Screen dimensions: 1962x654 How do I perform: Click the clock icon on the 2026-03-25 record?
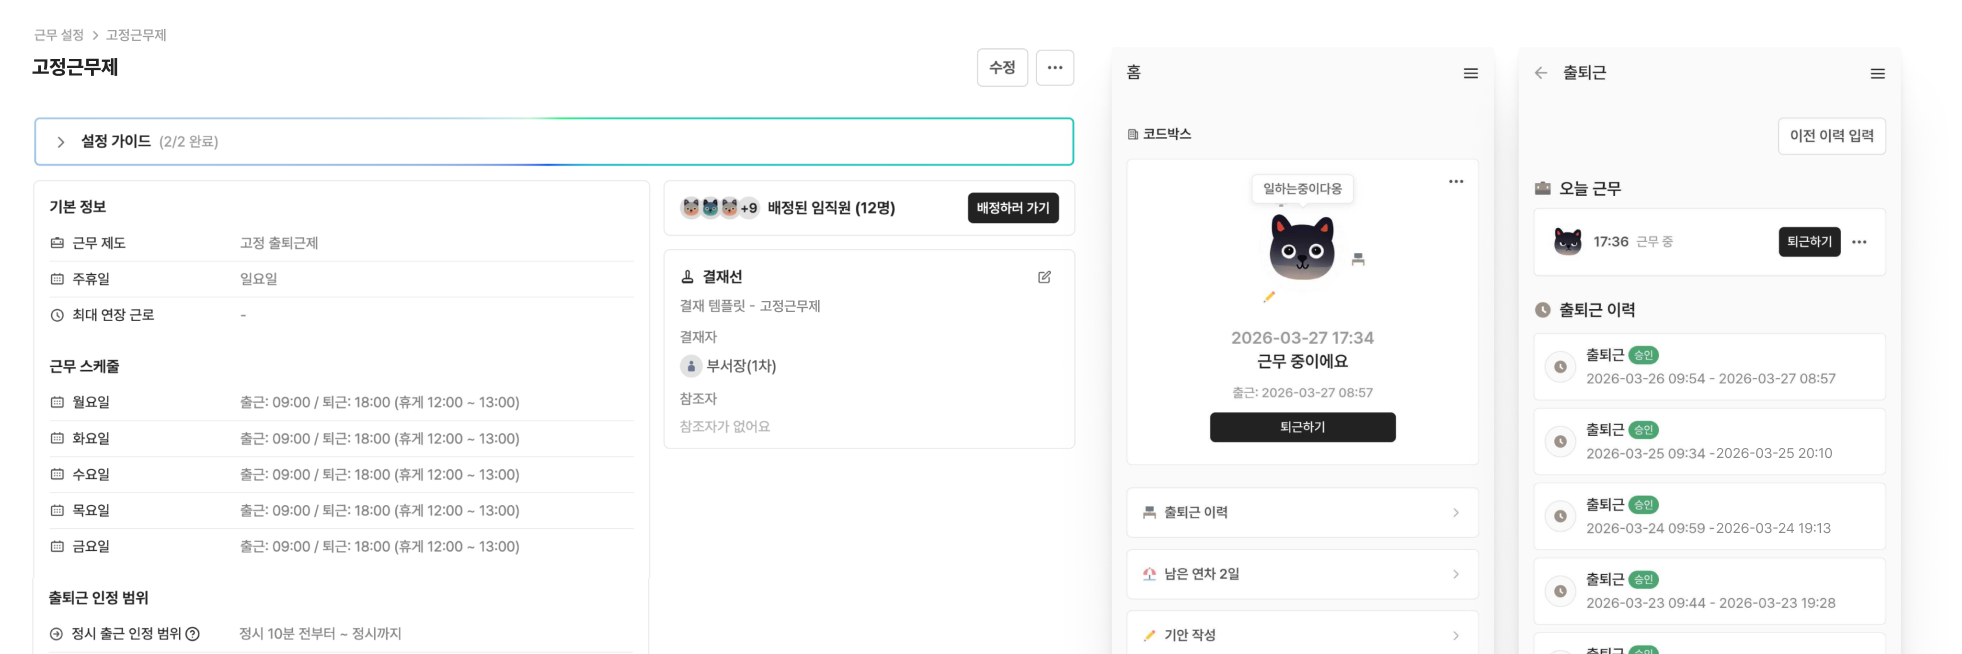(x=1560, y=442)
